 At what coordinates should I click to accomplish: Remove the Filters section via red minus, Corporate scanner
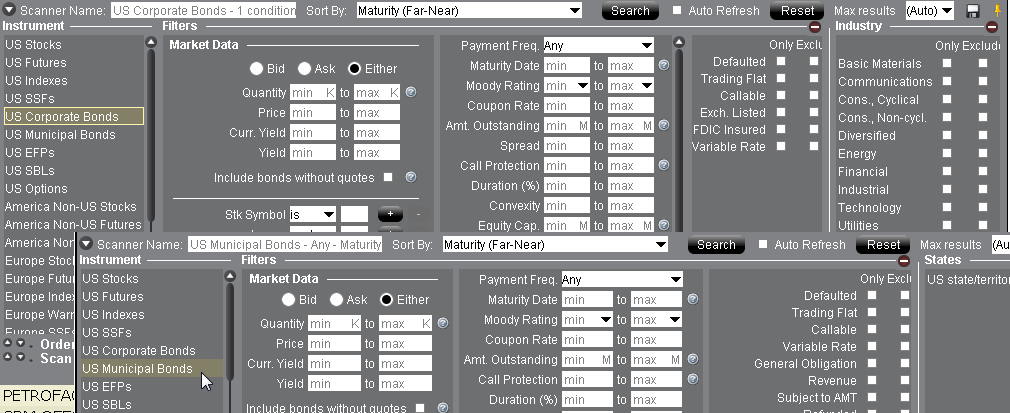click(x=815, y=26)
